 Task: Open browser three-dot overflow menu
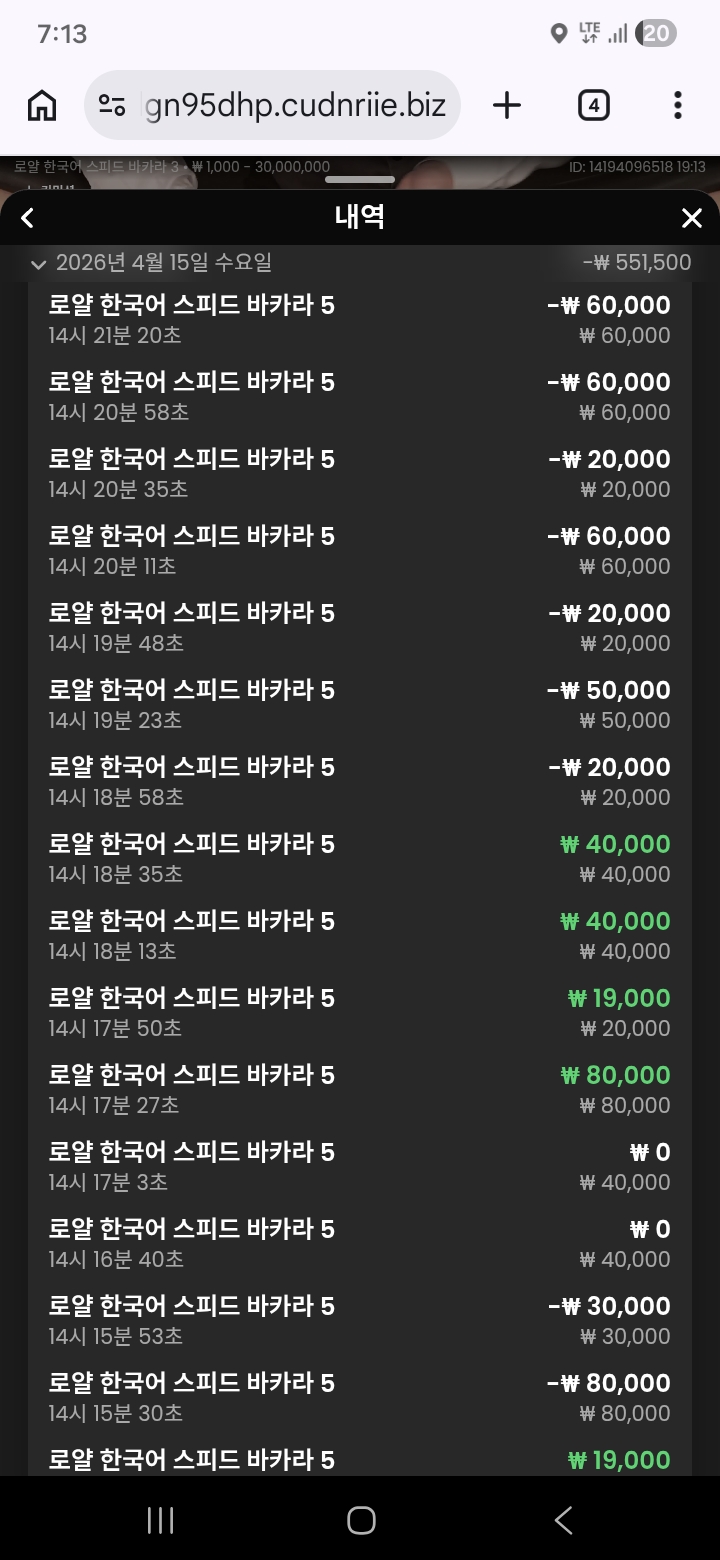tap(677, 105)
